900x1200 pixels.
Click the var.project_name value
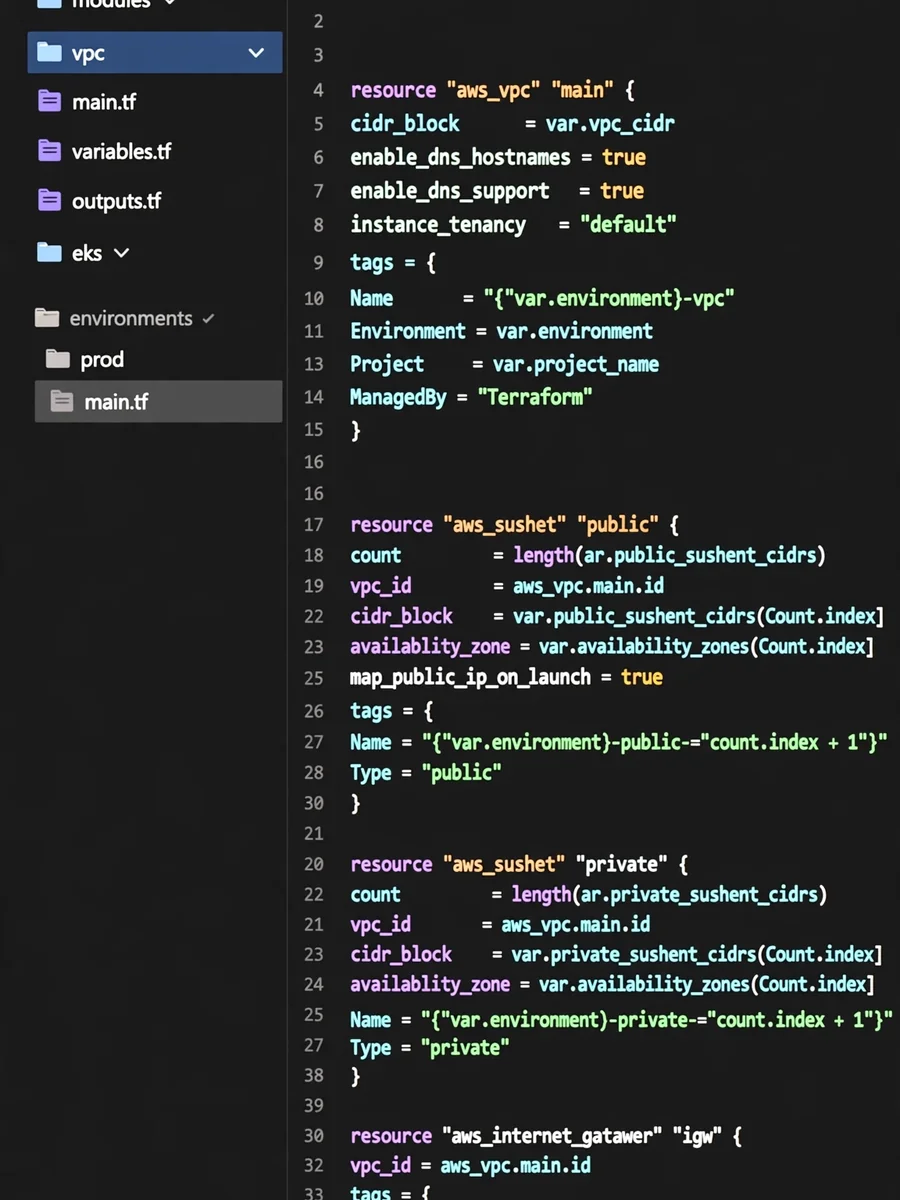point(576,364)
